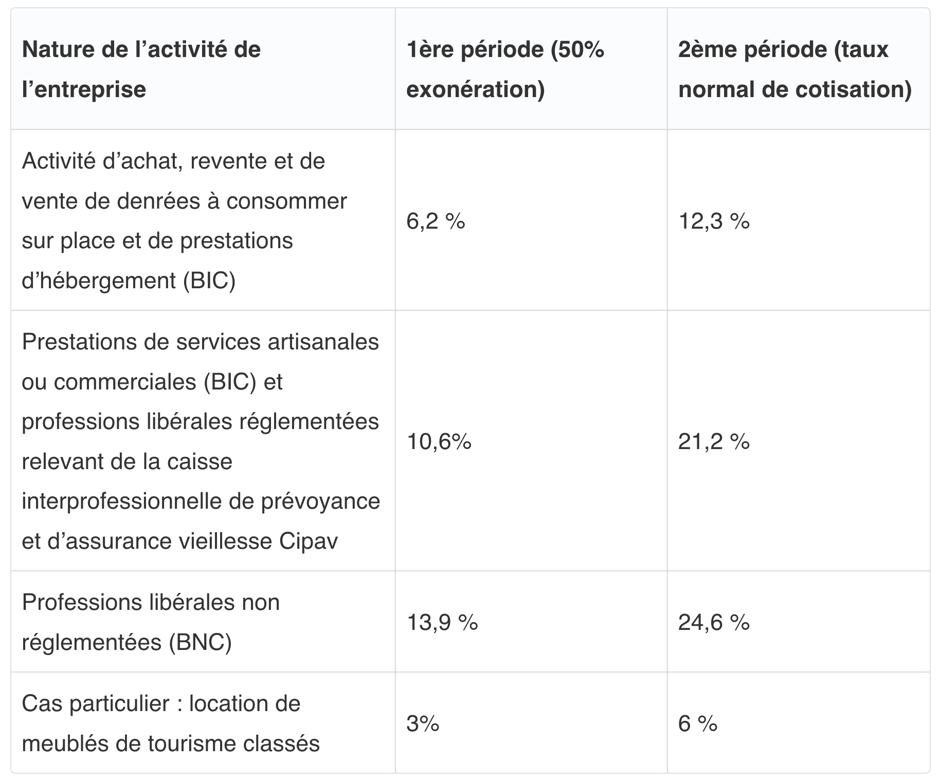Click the 6,2 % rate value

coord(436,221)
